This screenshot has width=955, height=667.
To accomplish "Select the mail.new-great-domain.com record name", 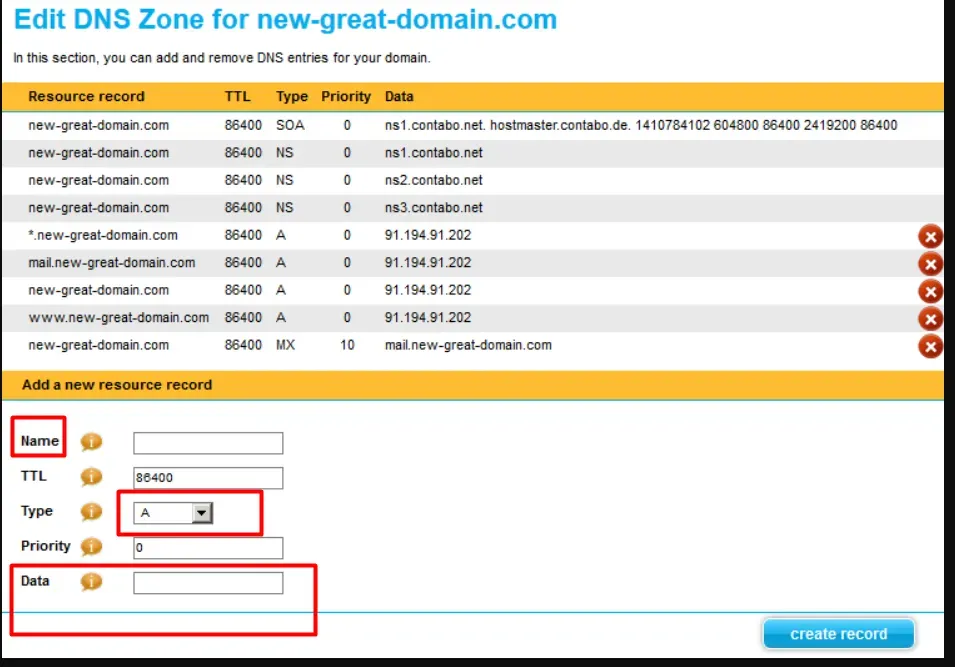I will [111, 263].
